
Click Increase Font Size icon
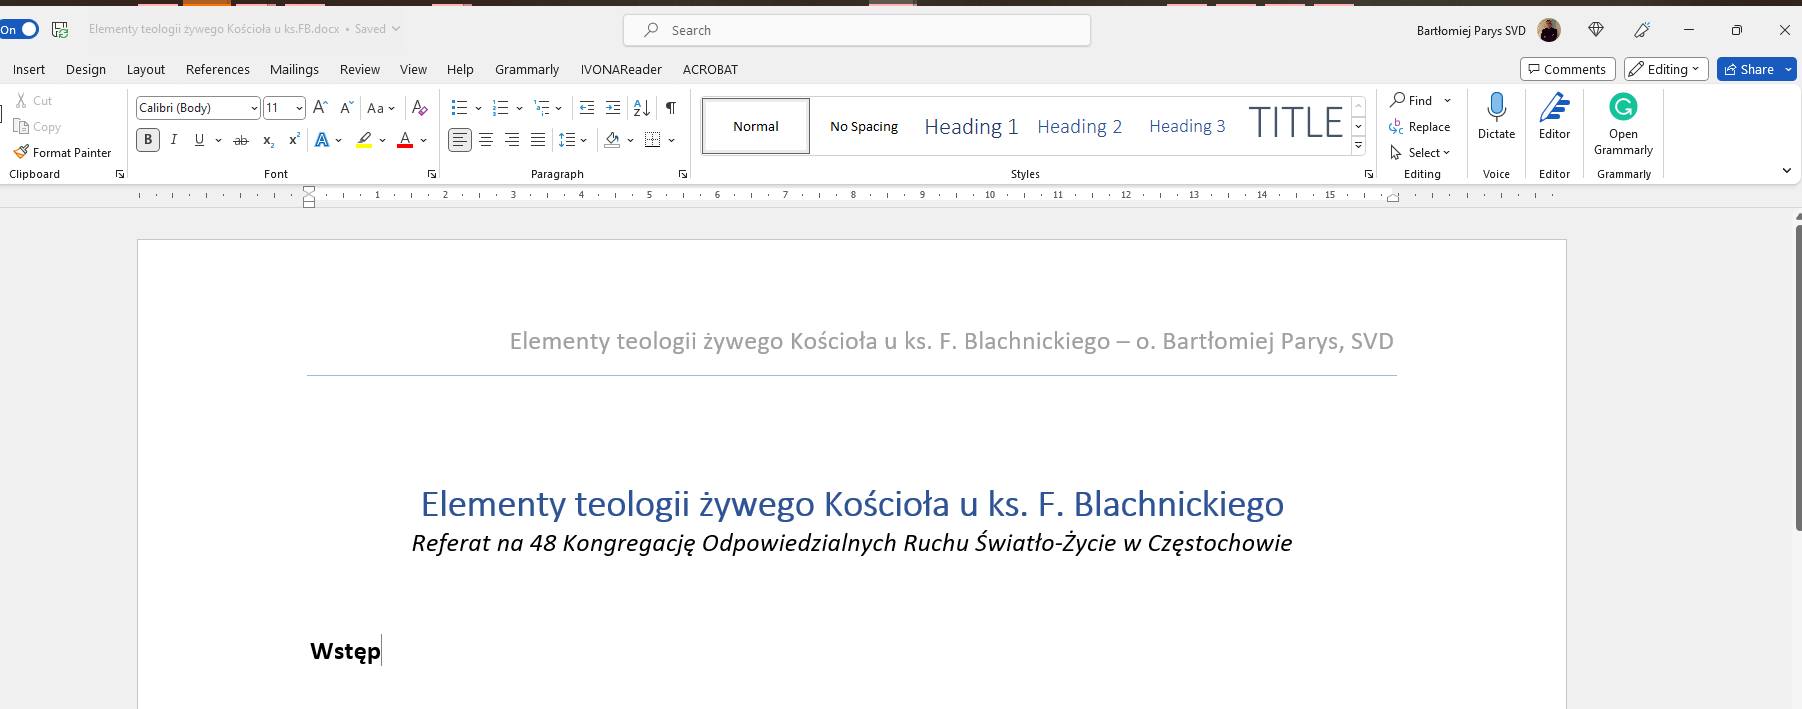[320, 108]
